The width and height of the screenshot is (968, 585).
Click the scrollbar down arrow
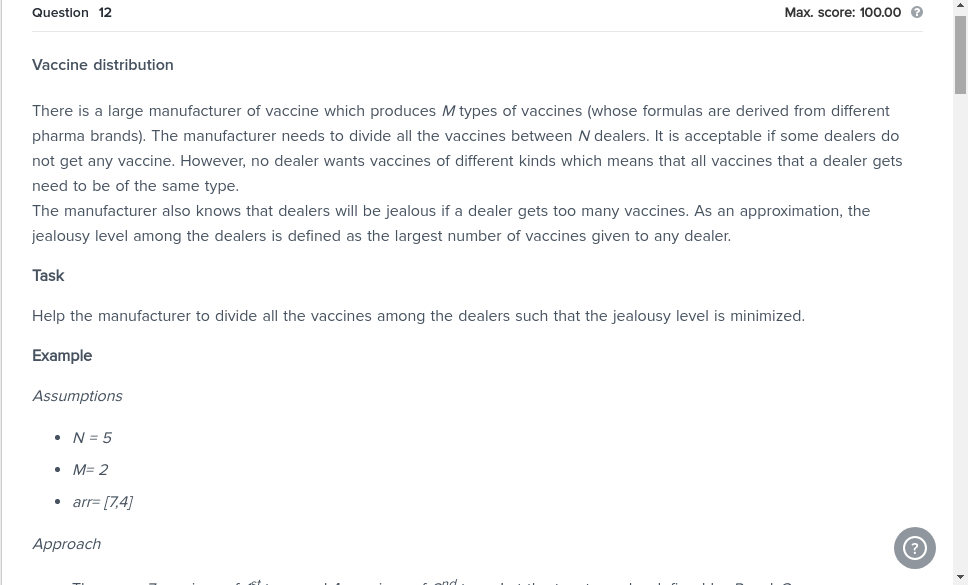(x=960, y=578)
